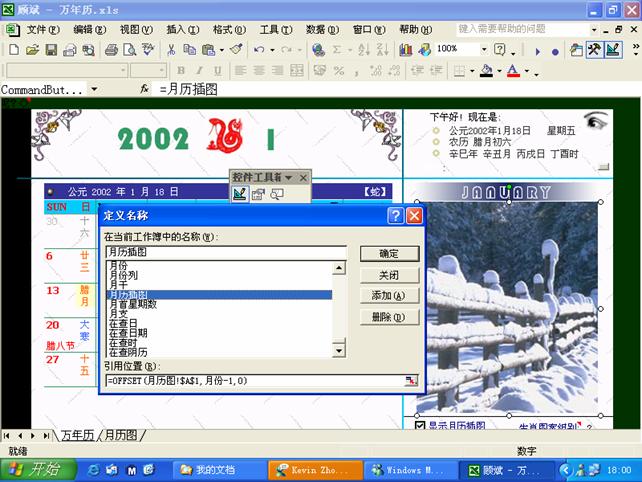Click the Windows 开始 Start button

pos(38,470)
